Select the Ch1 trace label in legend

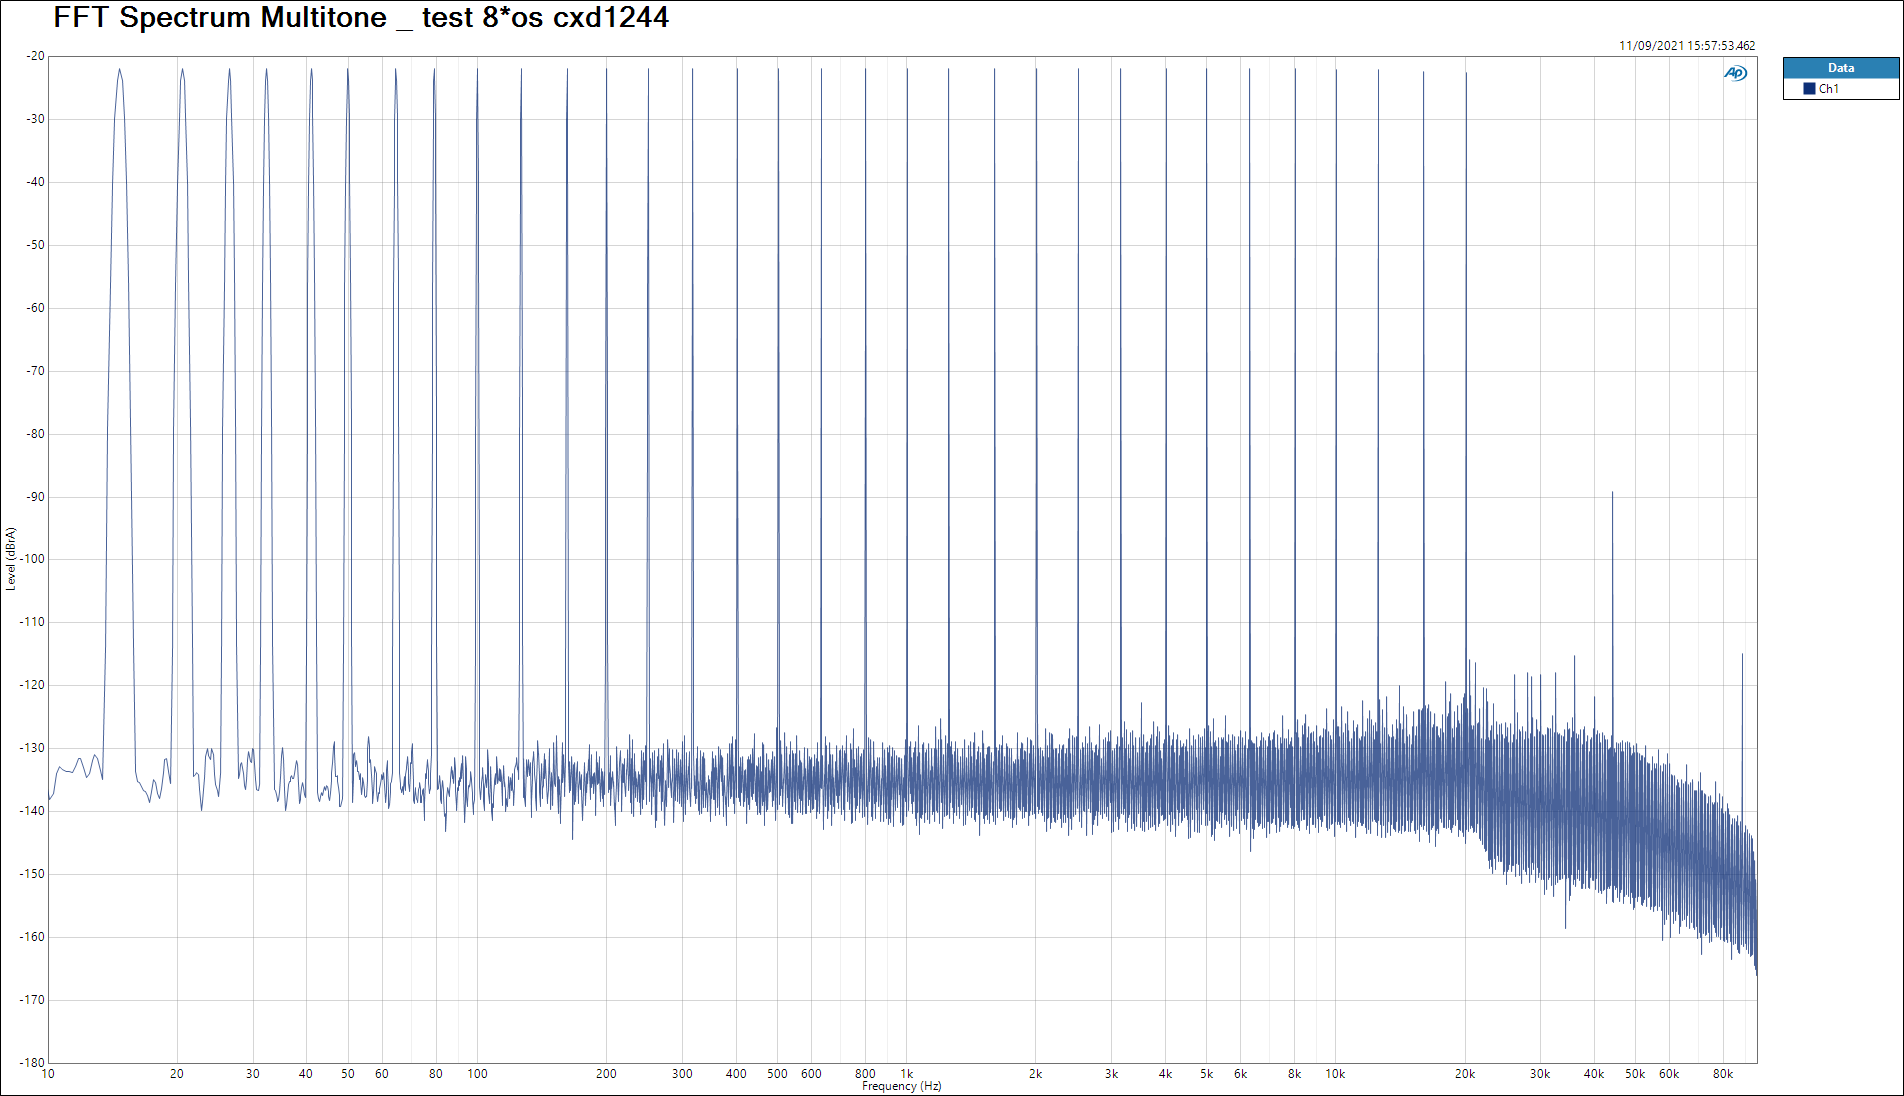coord(1829,89)
